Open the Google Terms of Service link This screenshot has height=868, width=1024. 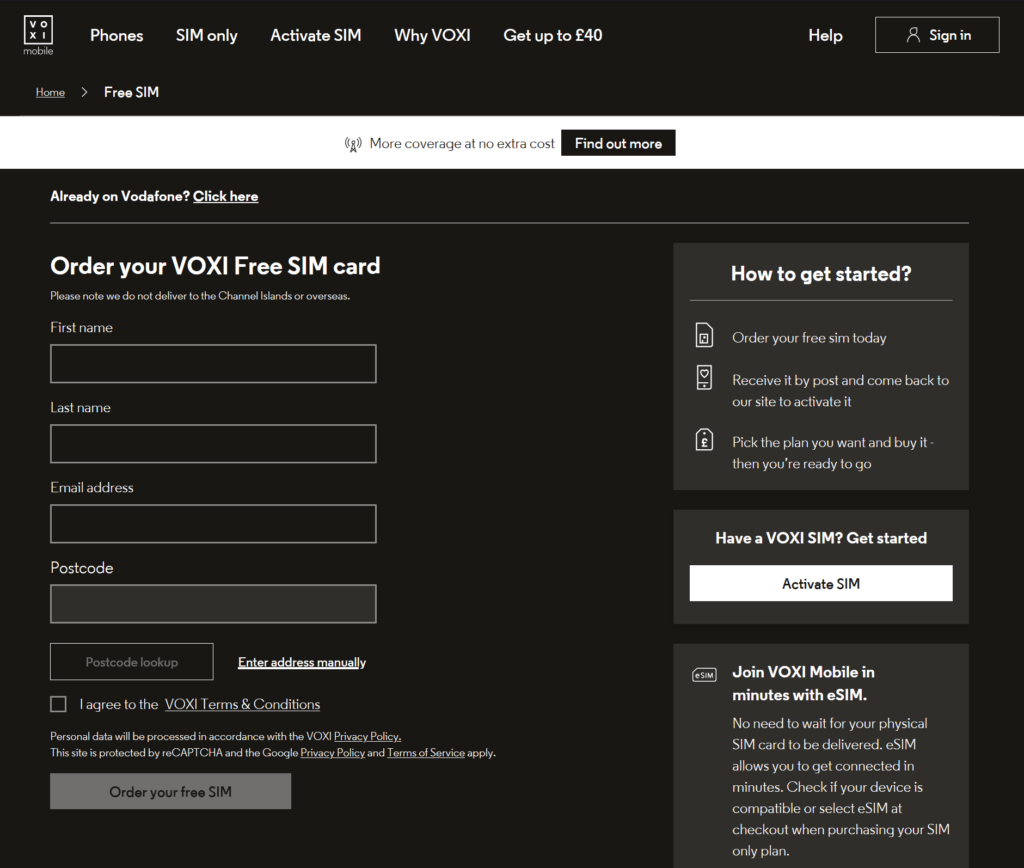[426, 752]
